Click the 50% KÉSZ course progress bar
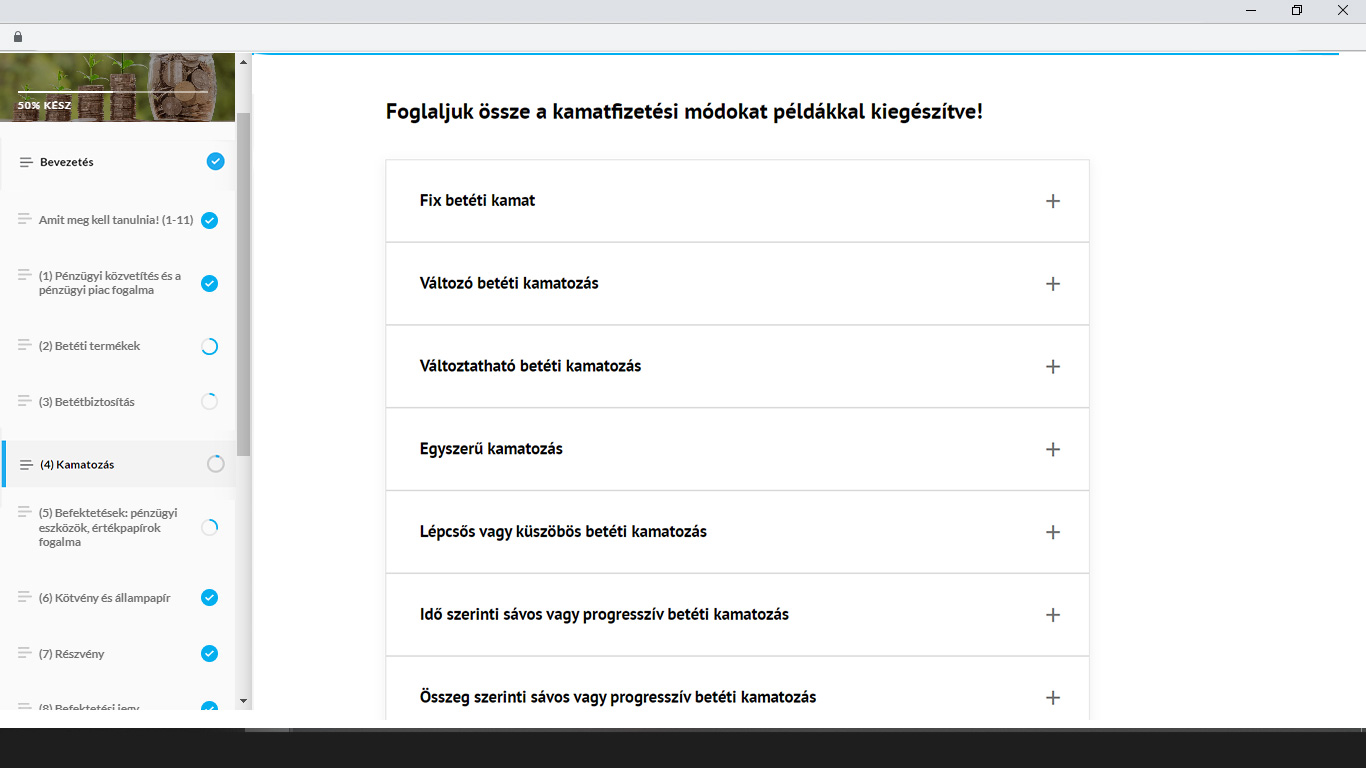The width and height of the screenshot is (1366, 768). 113,92
